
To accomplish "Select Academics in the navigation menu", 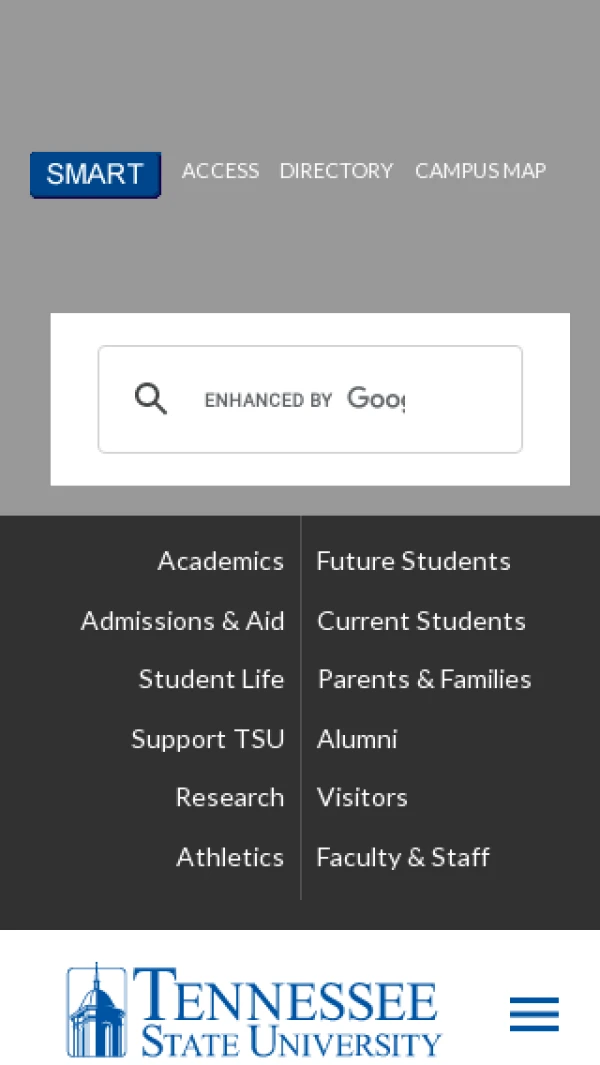I will tap(220, 561).
